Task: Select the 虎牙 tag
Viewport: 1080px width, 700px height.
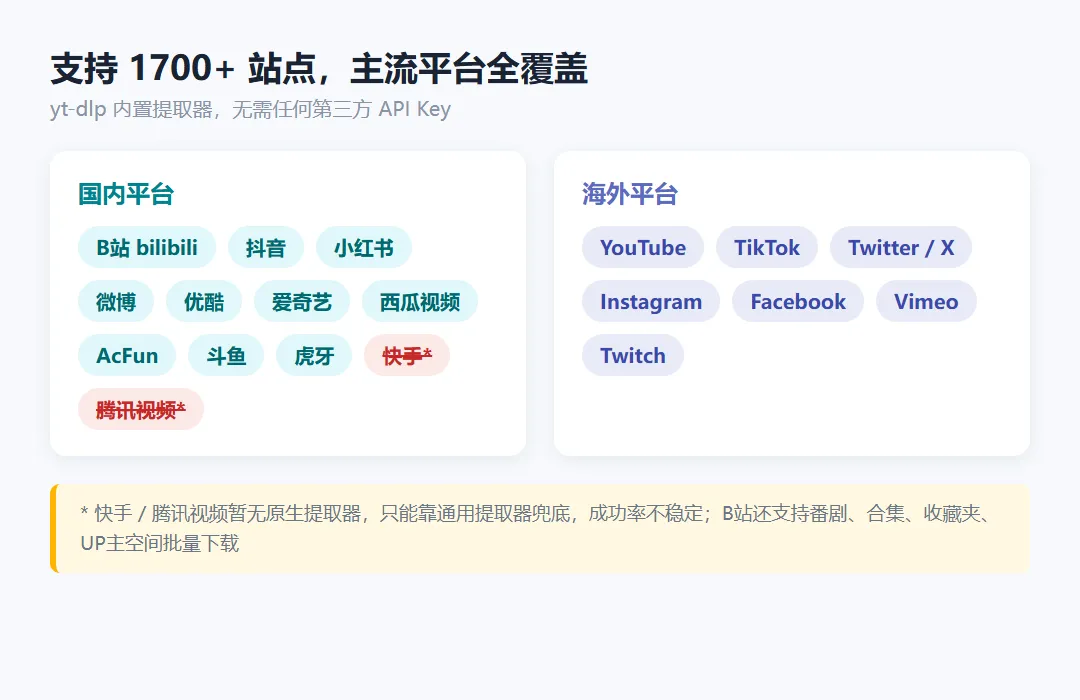Action: tap(314, 356)
